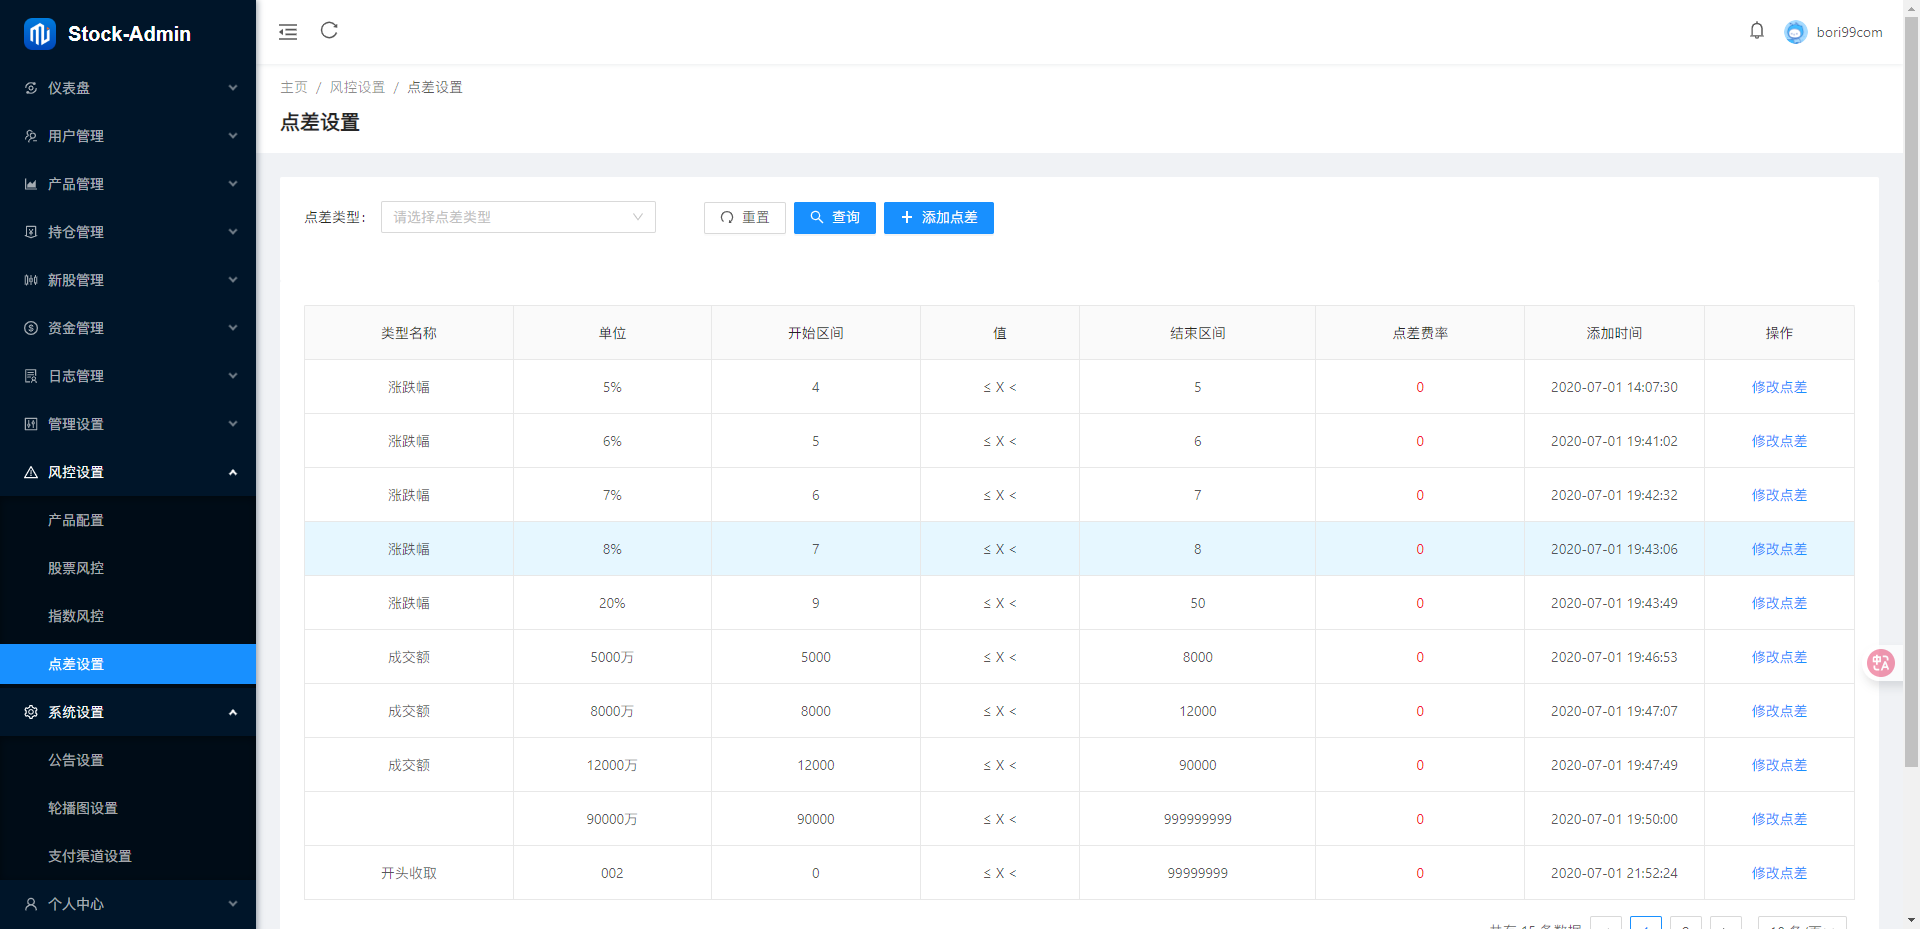Click the floating translate icon
The image size is (1920, 929).
click(x=1881, y=663)
